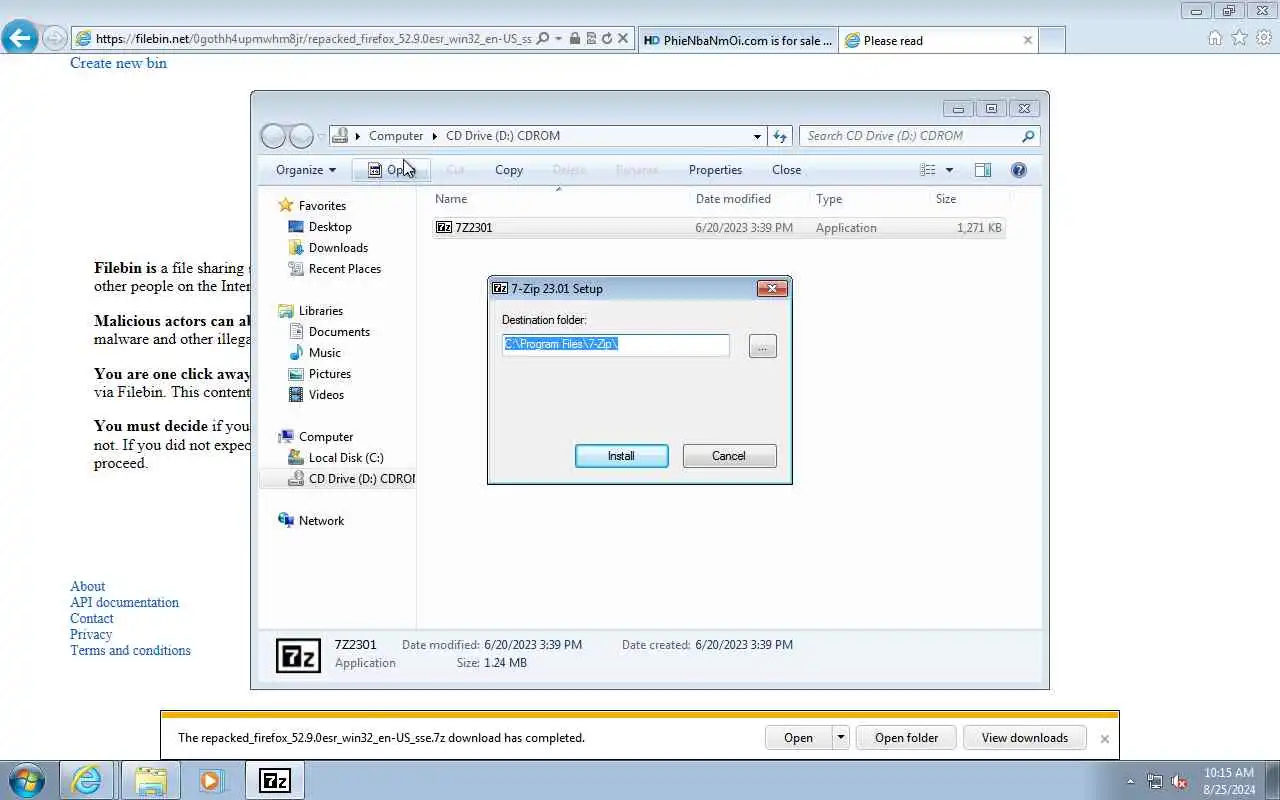The image size is (1280, 800).
Task: Open Network in navigation pane
Action: click(321, 521)
